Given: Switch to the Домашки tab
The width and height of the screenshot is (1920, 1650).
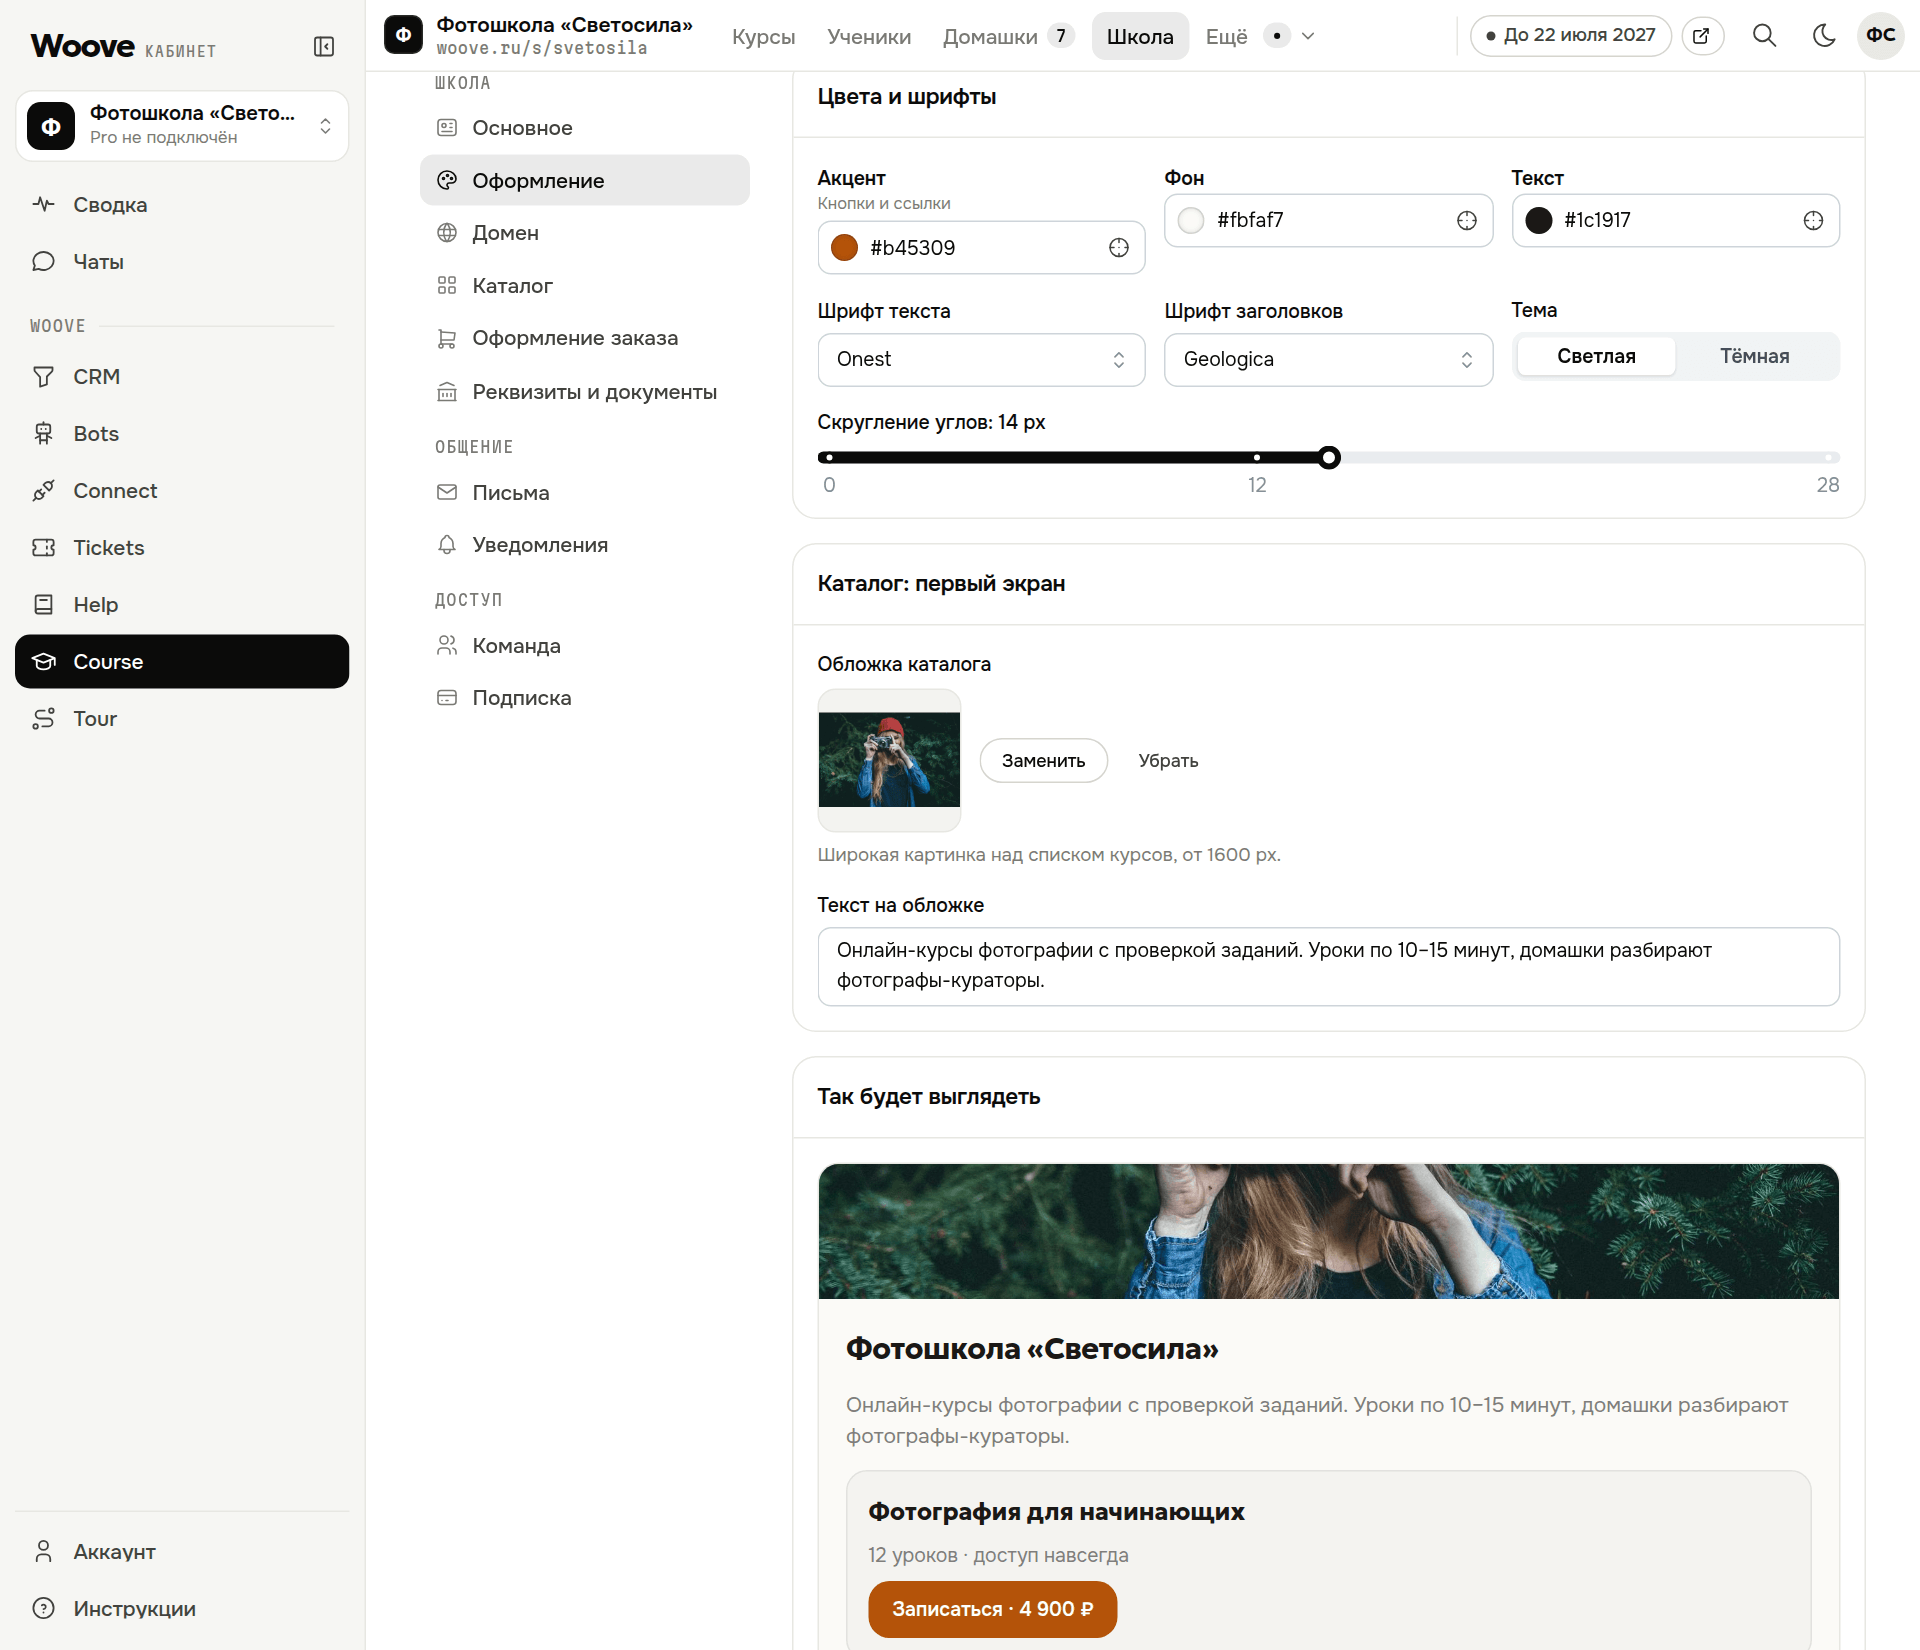Looking at the screenshot, I should (1008, 37).
